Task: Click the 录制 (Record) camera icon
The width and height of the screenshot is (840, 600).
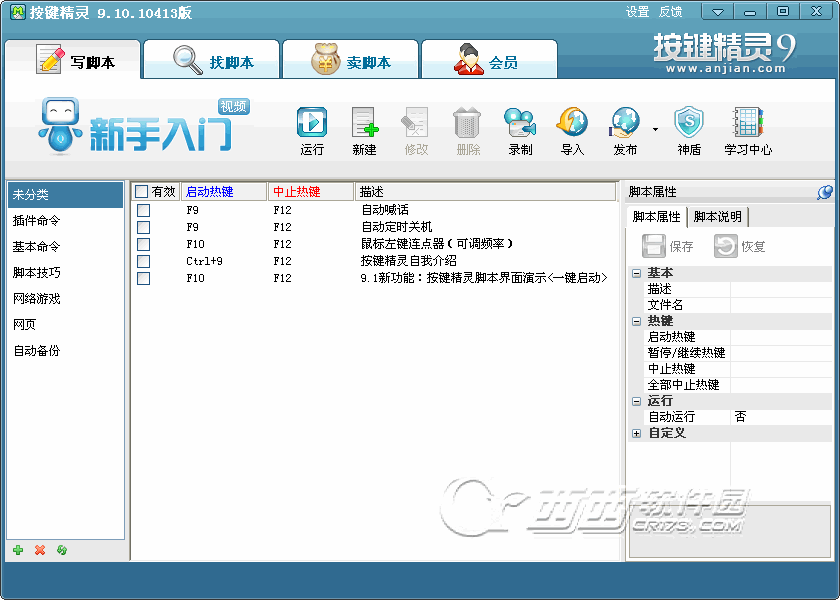Action: pyautogui.click(x=520, y=124)
